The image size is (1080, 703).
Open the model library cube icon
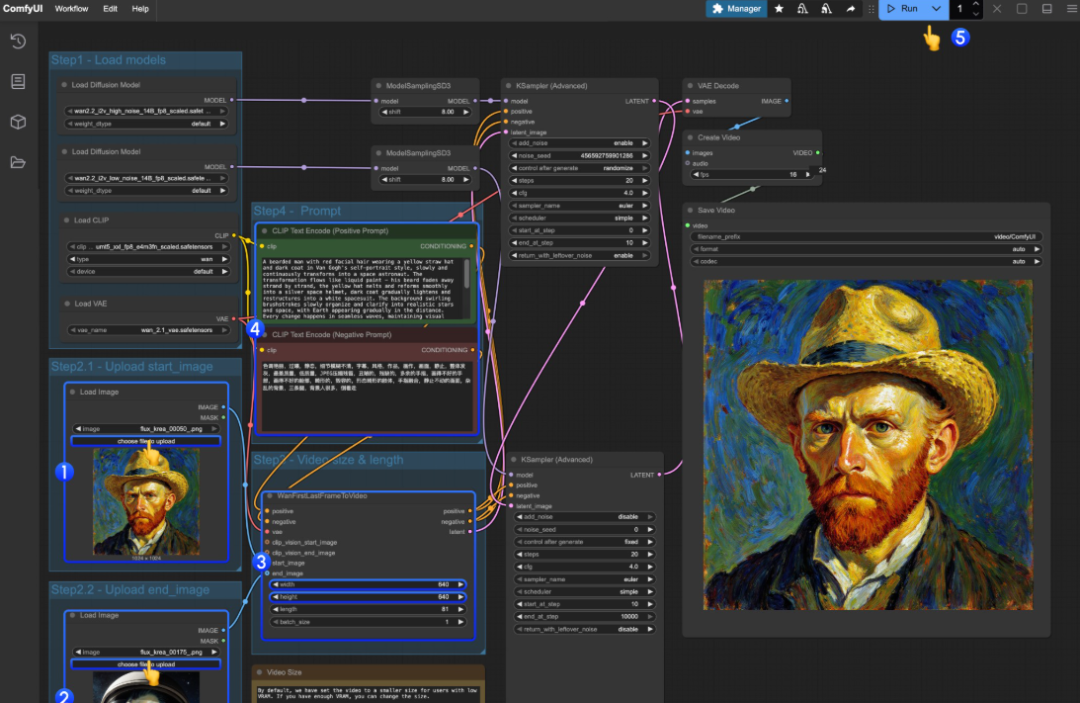point(18,122)
